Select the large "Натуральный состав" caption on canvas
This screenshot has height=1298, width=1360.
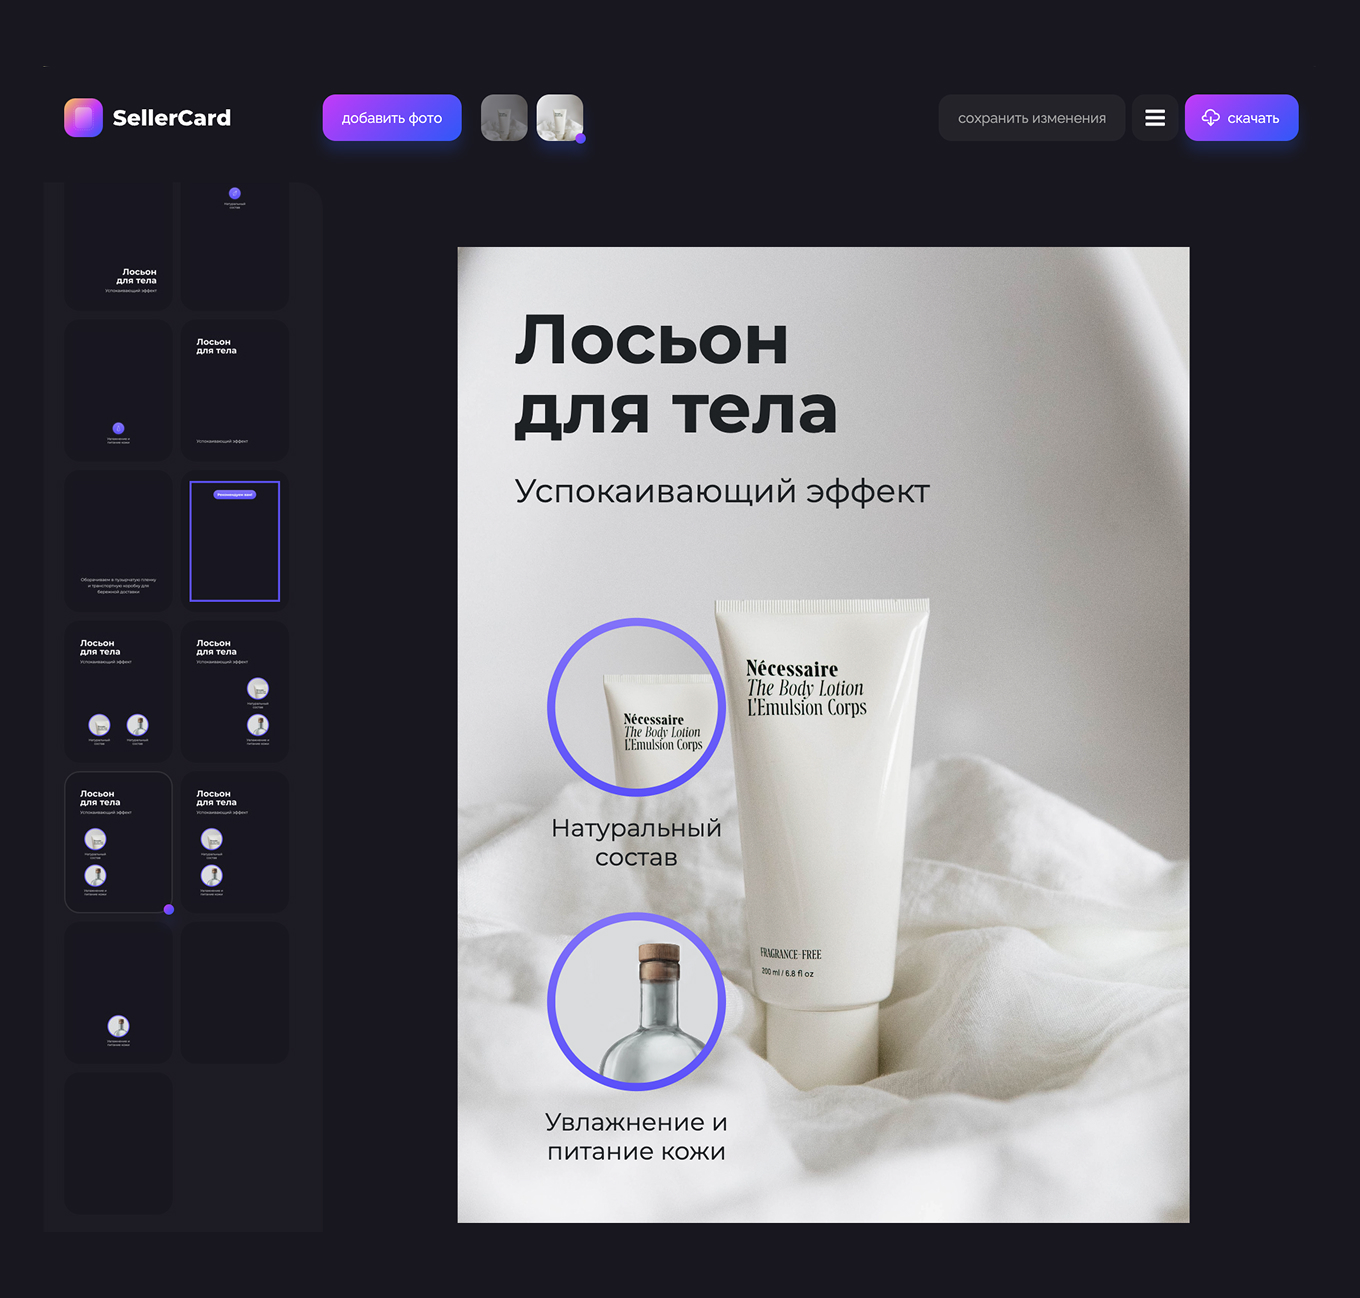pyautogui.click(x=636, y=842)
